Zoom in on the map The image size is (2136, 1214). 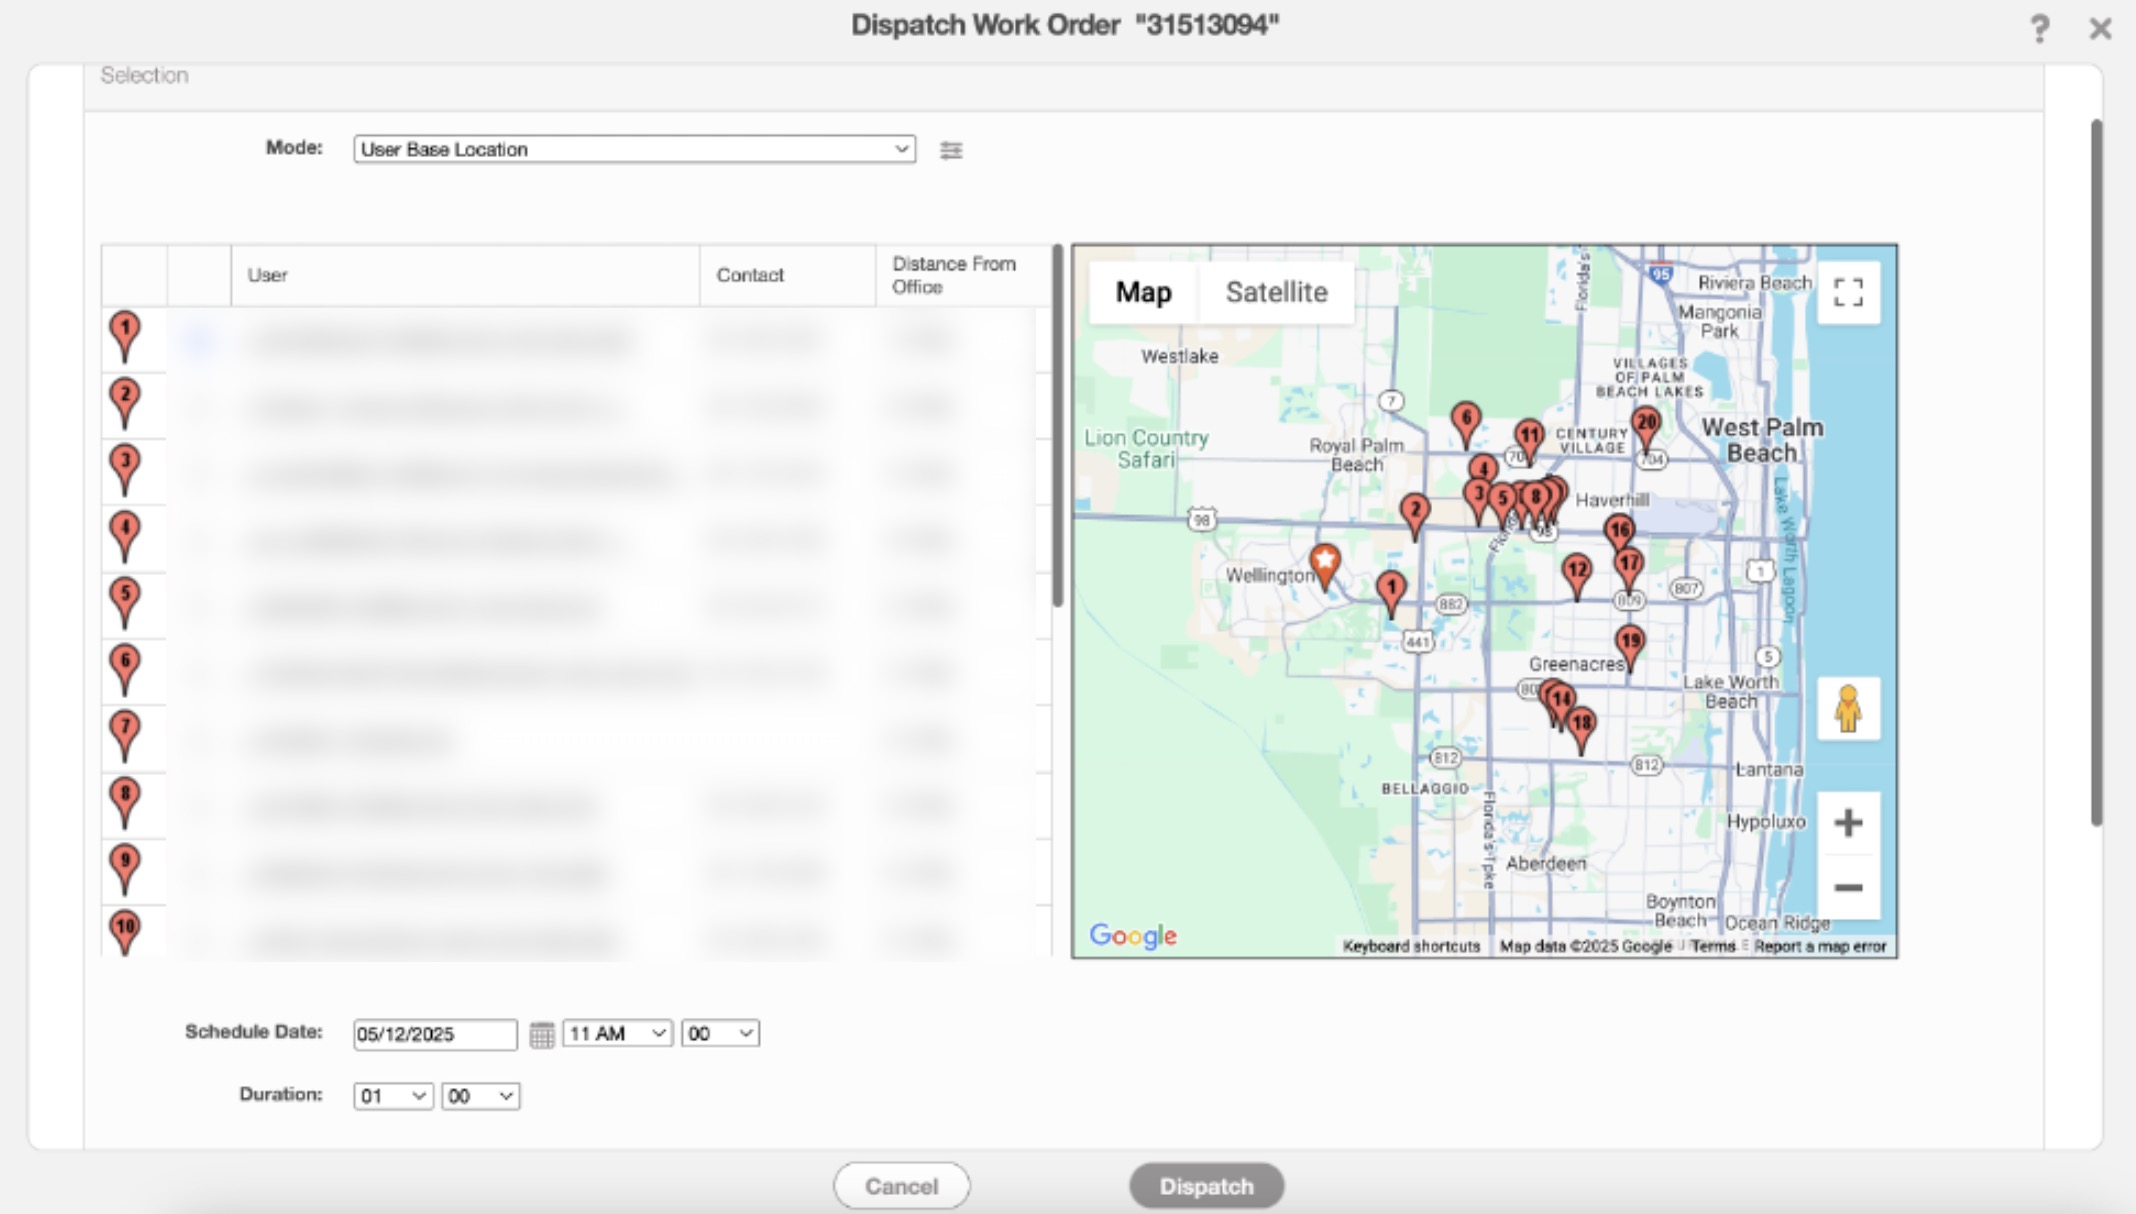point(1848,823)
